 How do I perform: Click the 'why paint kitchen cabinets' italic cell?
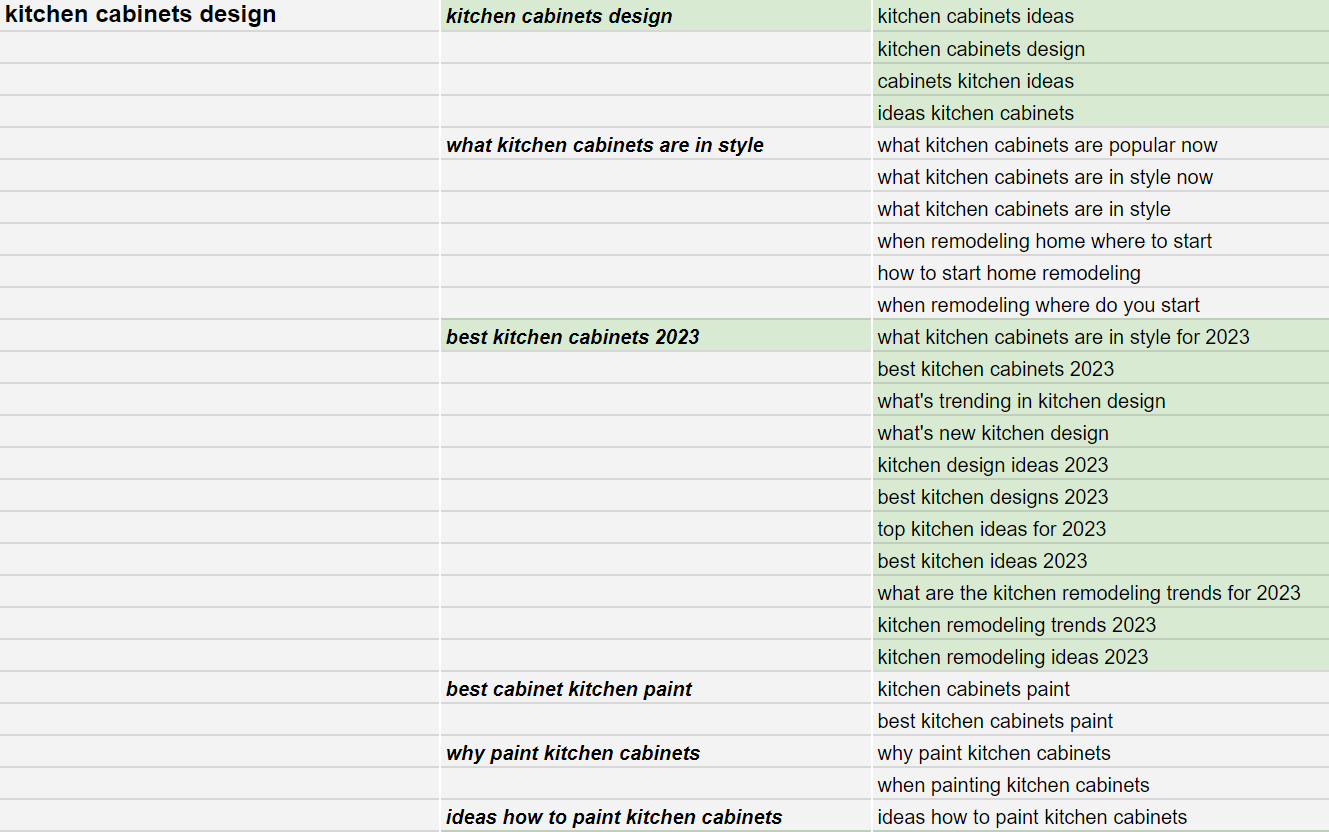(656, 752)
